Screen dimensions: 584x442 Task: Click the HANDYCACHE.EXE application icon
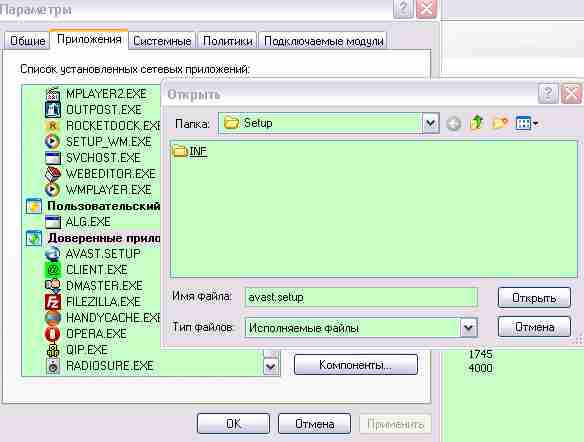click(53, 318)
